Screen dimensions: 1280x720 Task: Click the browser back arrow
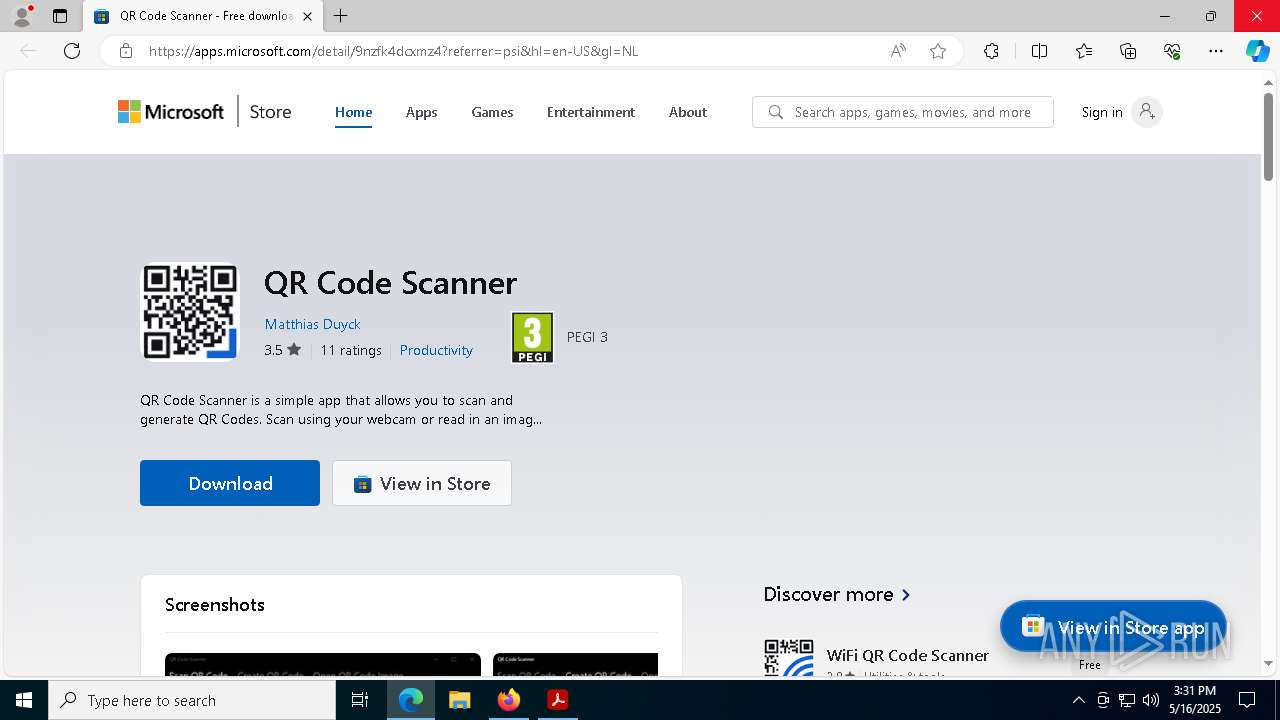tap(28, 51)
